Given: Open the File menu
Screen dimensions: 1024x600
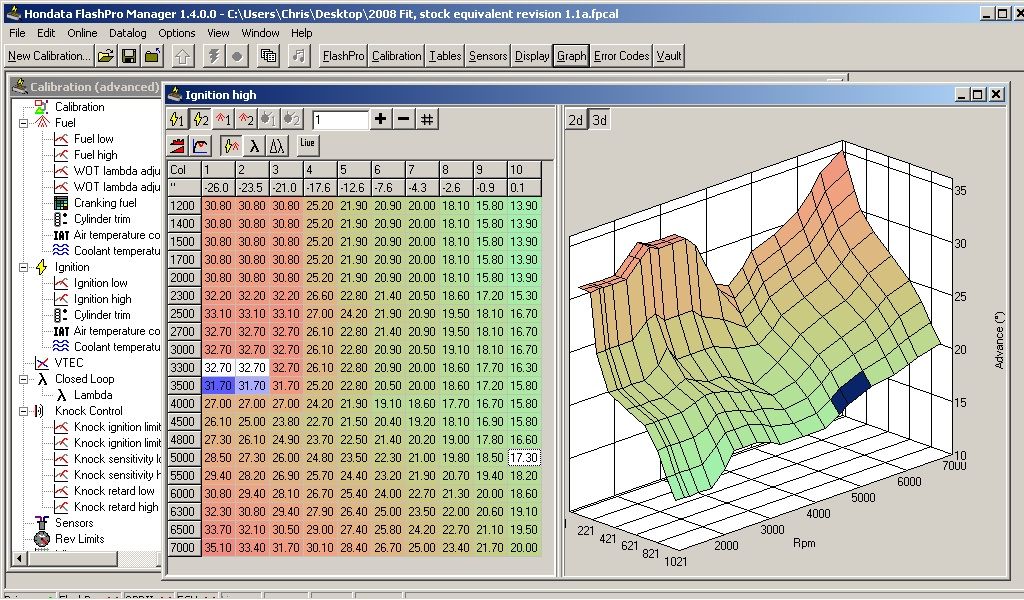Looking at the screenshot, I should click(17, 33).
